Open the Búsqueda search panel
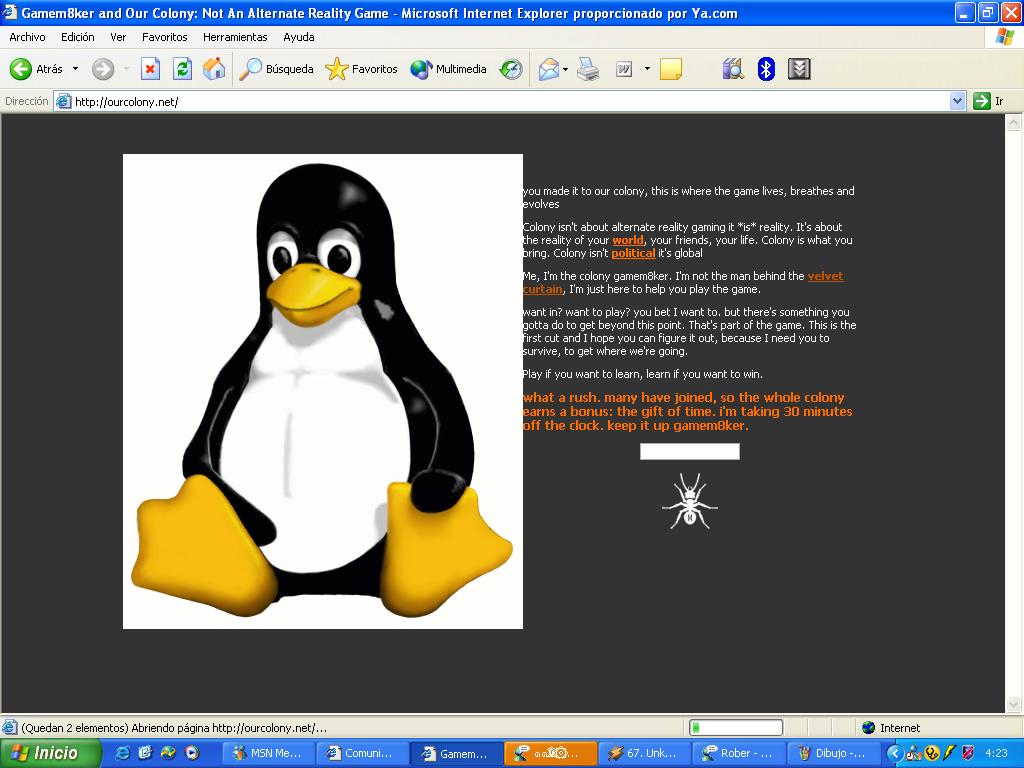Viewport: 1024px width, 768px height. tap(277, 69)
